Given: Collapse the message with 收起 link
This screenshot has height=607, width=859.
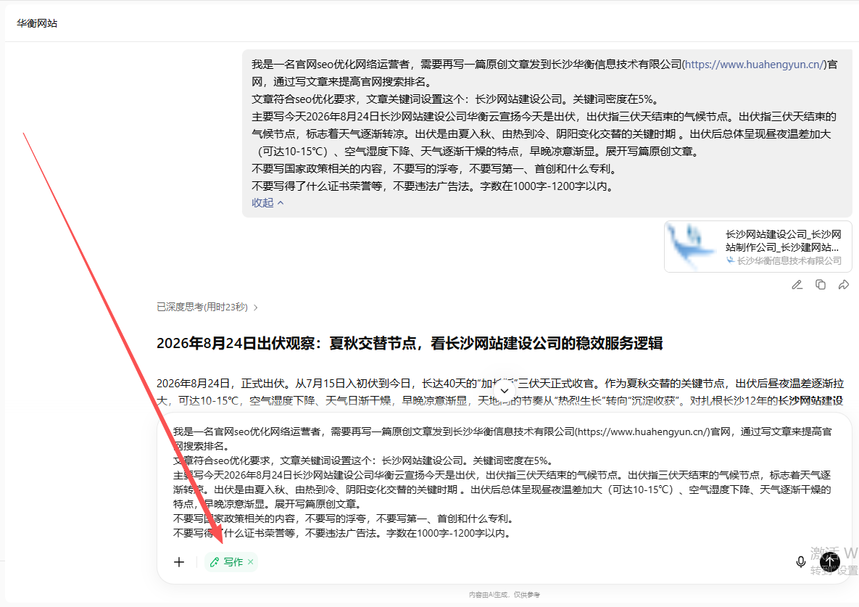Looking at the screenshot, I should click(267, 203).
